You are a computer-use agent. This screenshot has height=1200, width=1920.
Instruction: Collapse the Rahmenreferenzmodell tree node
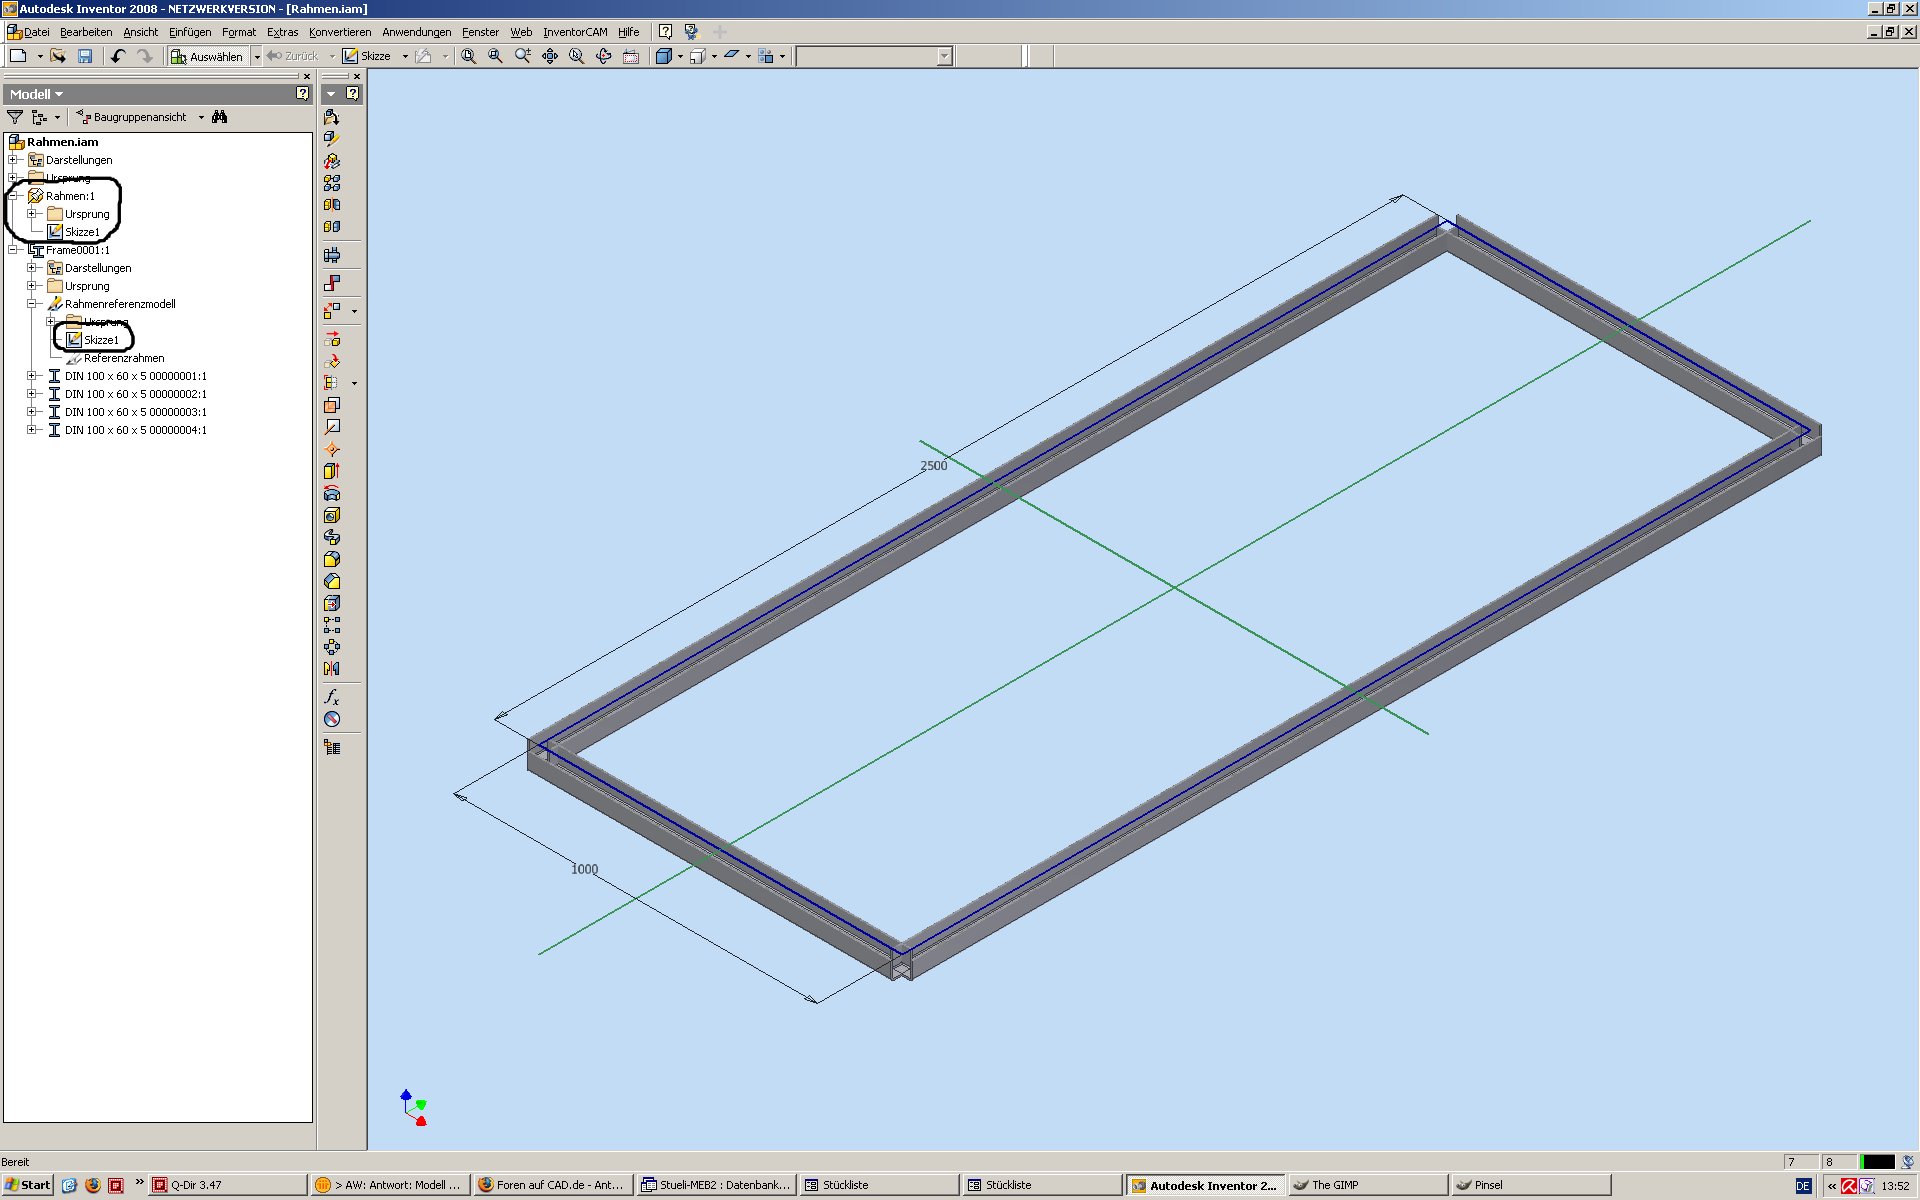pos(31,304)
